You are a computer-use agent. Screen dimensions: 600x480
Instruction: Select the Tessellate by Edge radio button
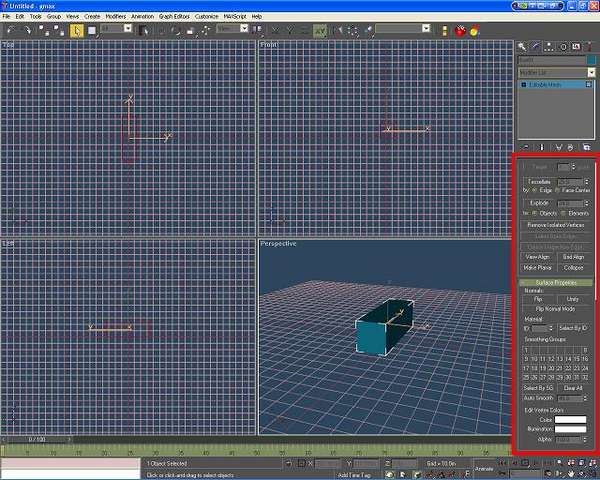[x=535, y=190]
